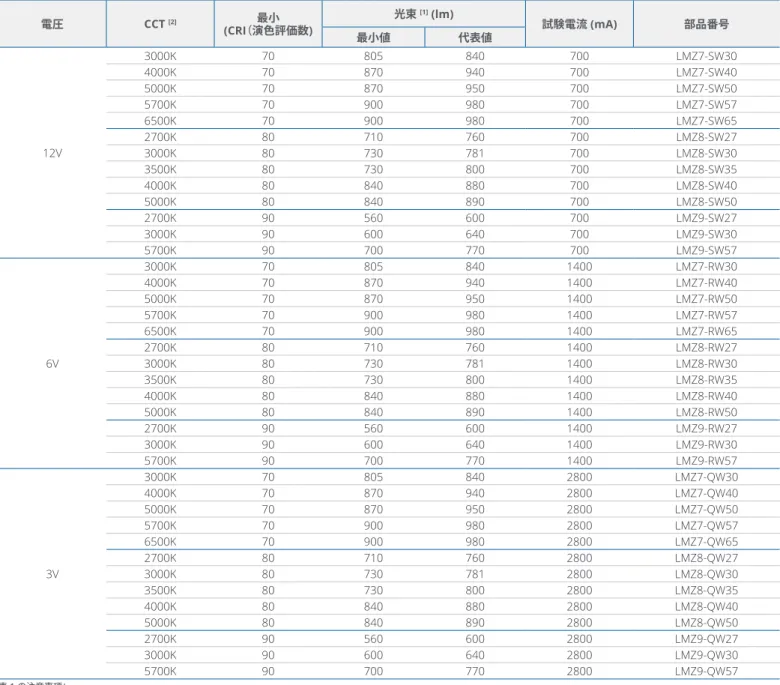Click part number LMZ7-RW65
This screenshot has width=780, height=685.
[x=706, y=331]
